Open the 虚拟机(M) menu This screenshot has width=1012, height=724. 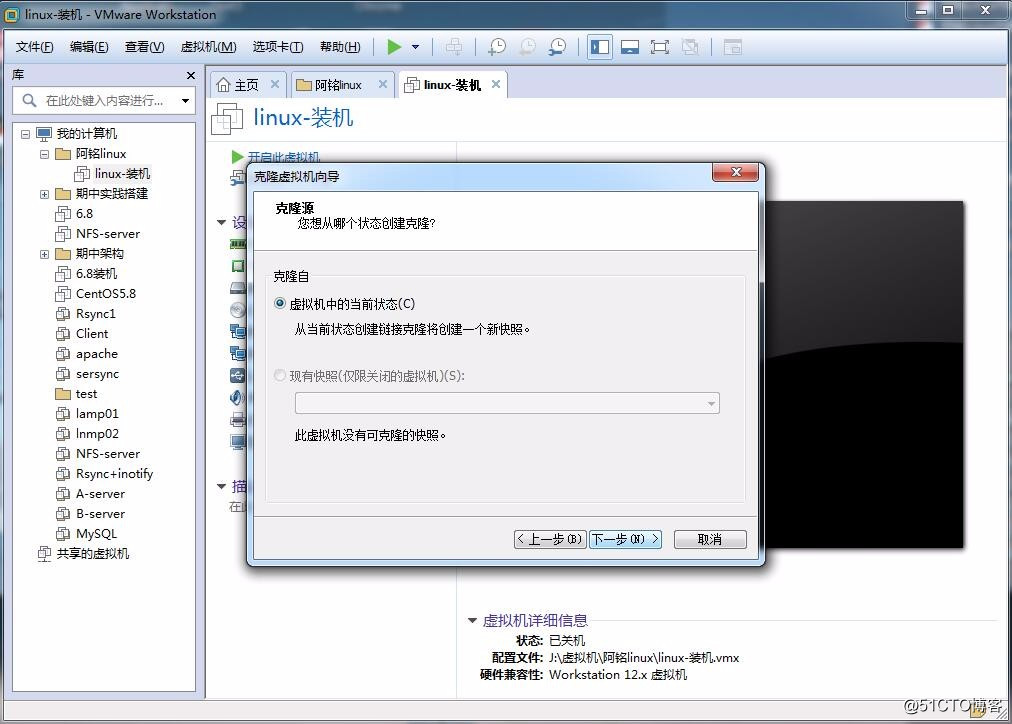click(208, 47)
